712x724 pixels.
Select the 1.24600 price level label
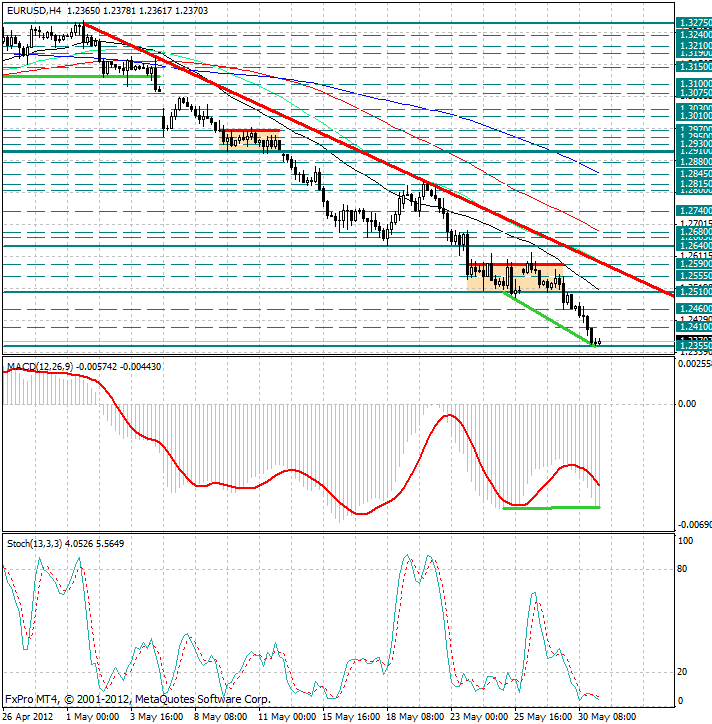click(x=694, y=308)
